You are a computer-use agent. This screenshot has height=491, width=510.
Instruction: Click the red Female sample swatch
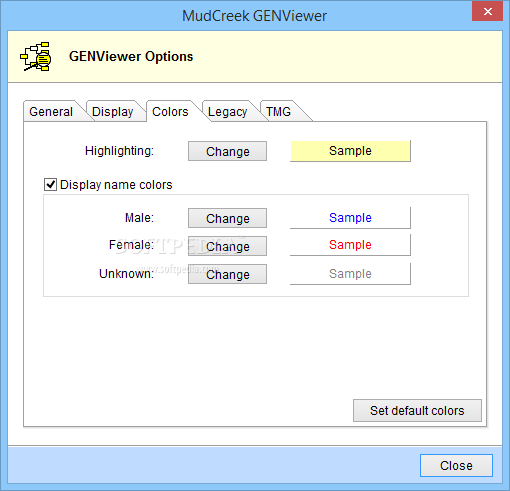350,245
